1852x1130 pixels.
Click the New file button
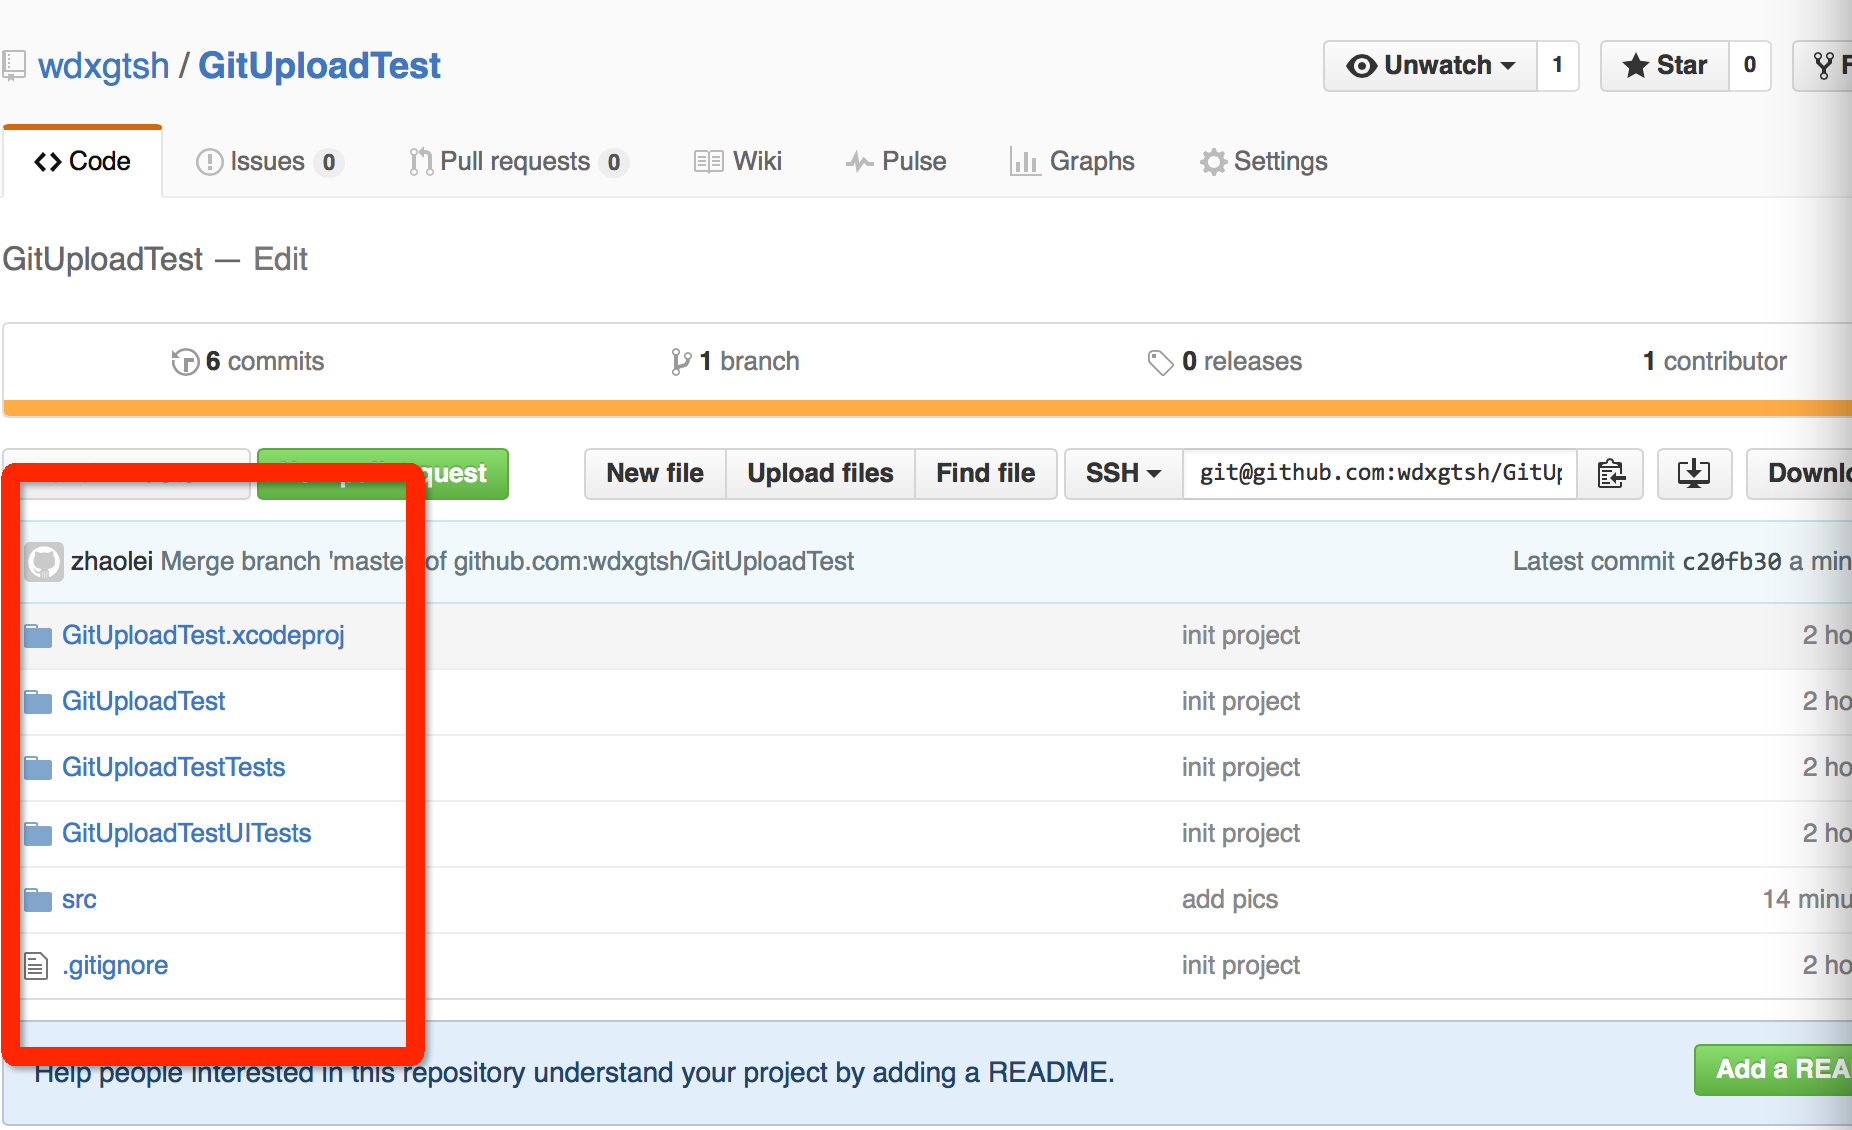(x=655, y=474)
